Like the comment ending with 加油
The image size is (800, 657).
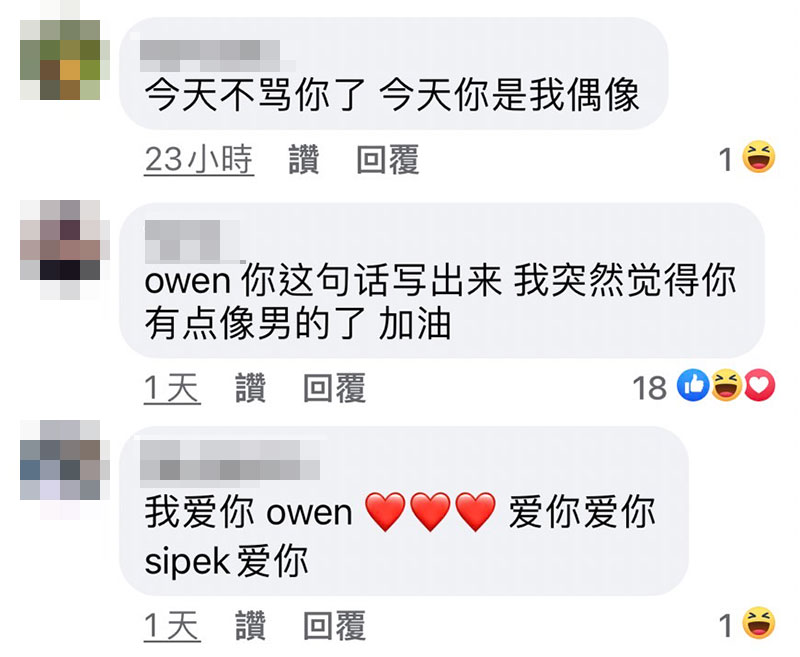tap(251, 388)
